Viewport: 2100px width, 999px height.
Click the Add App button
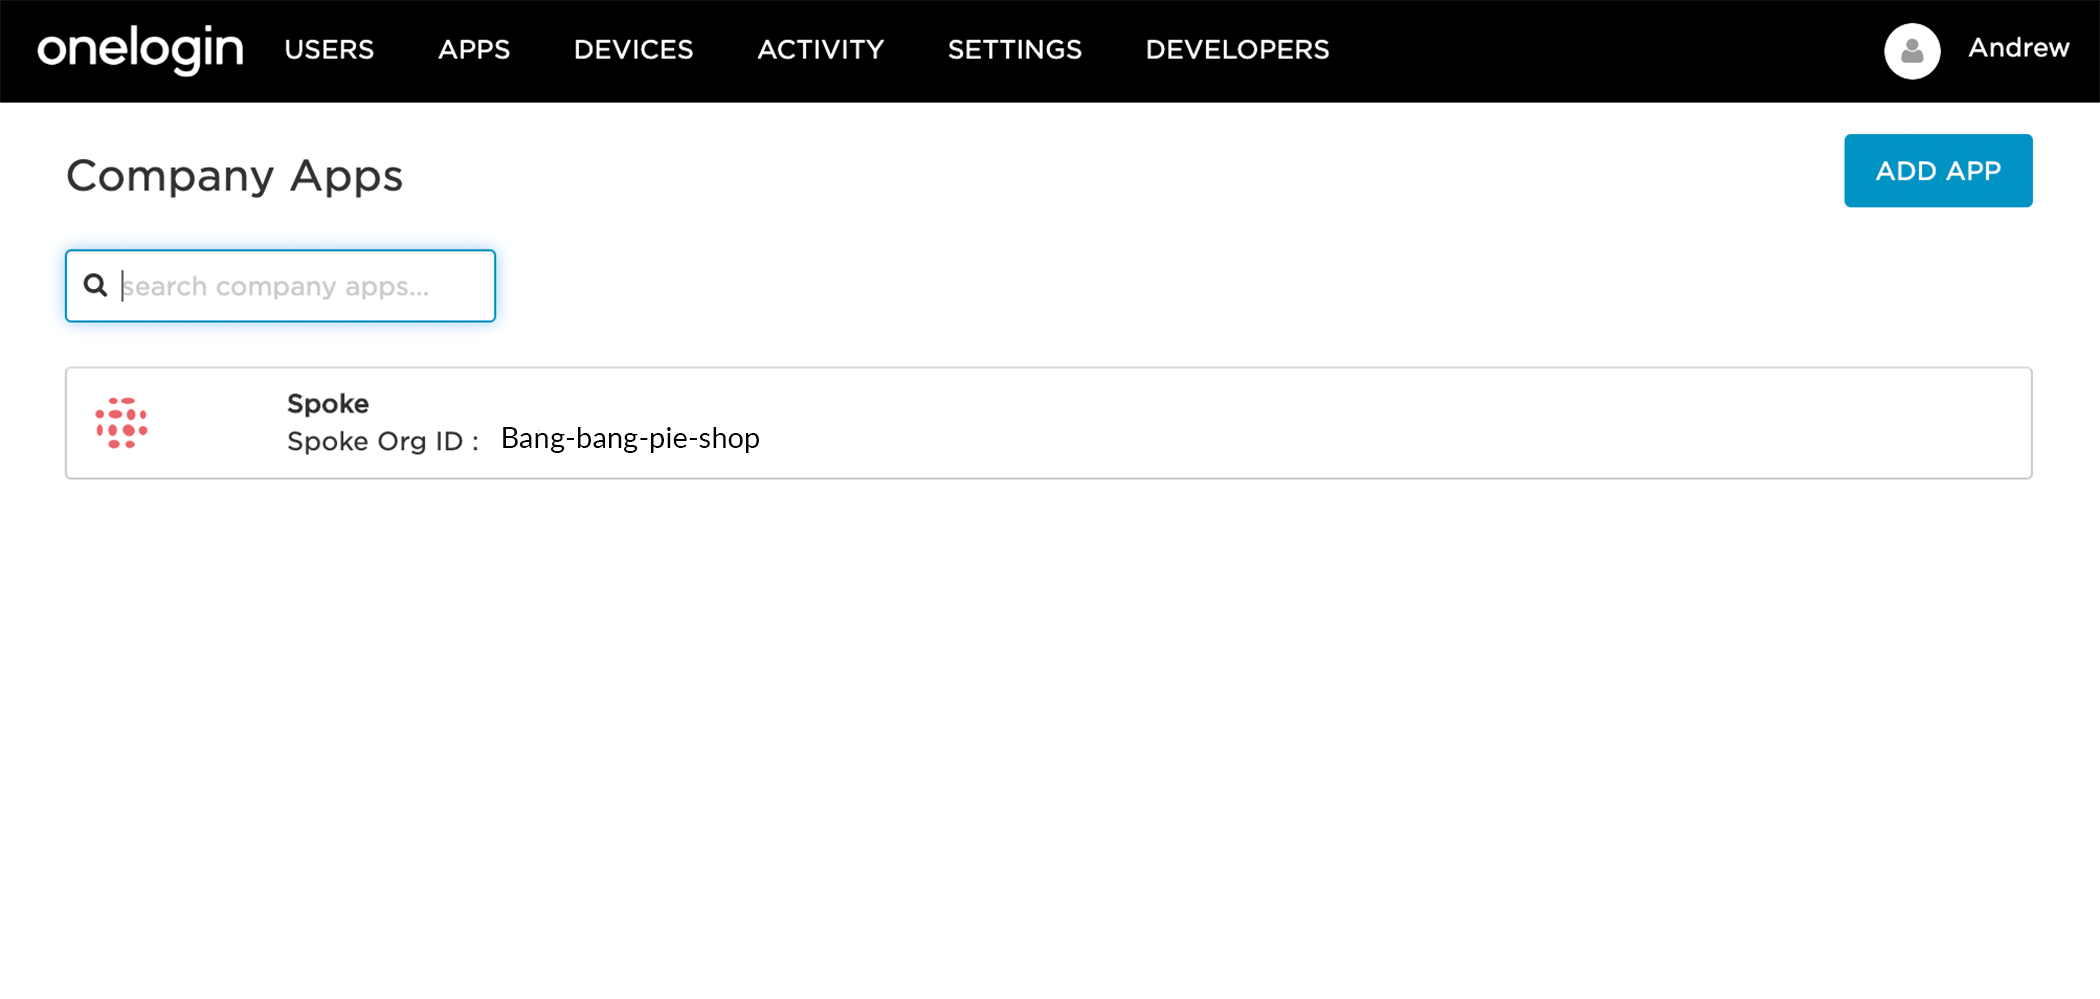point(1938,171)
